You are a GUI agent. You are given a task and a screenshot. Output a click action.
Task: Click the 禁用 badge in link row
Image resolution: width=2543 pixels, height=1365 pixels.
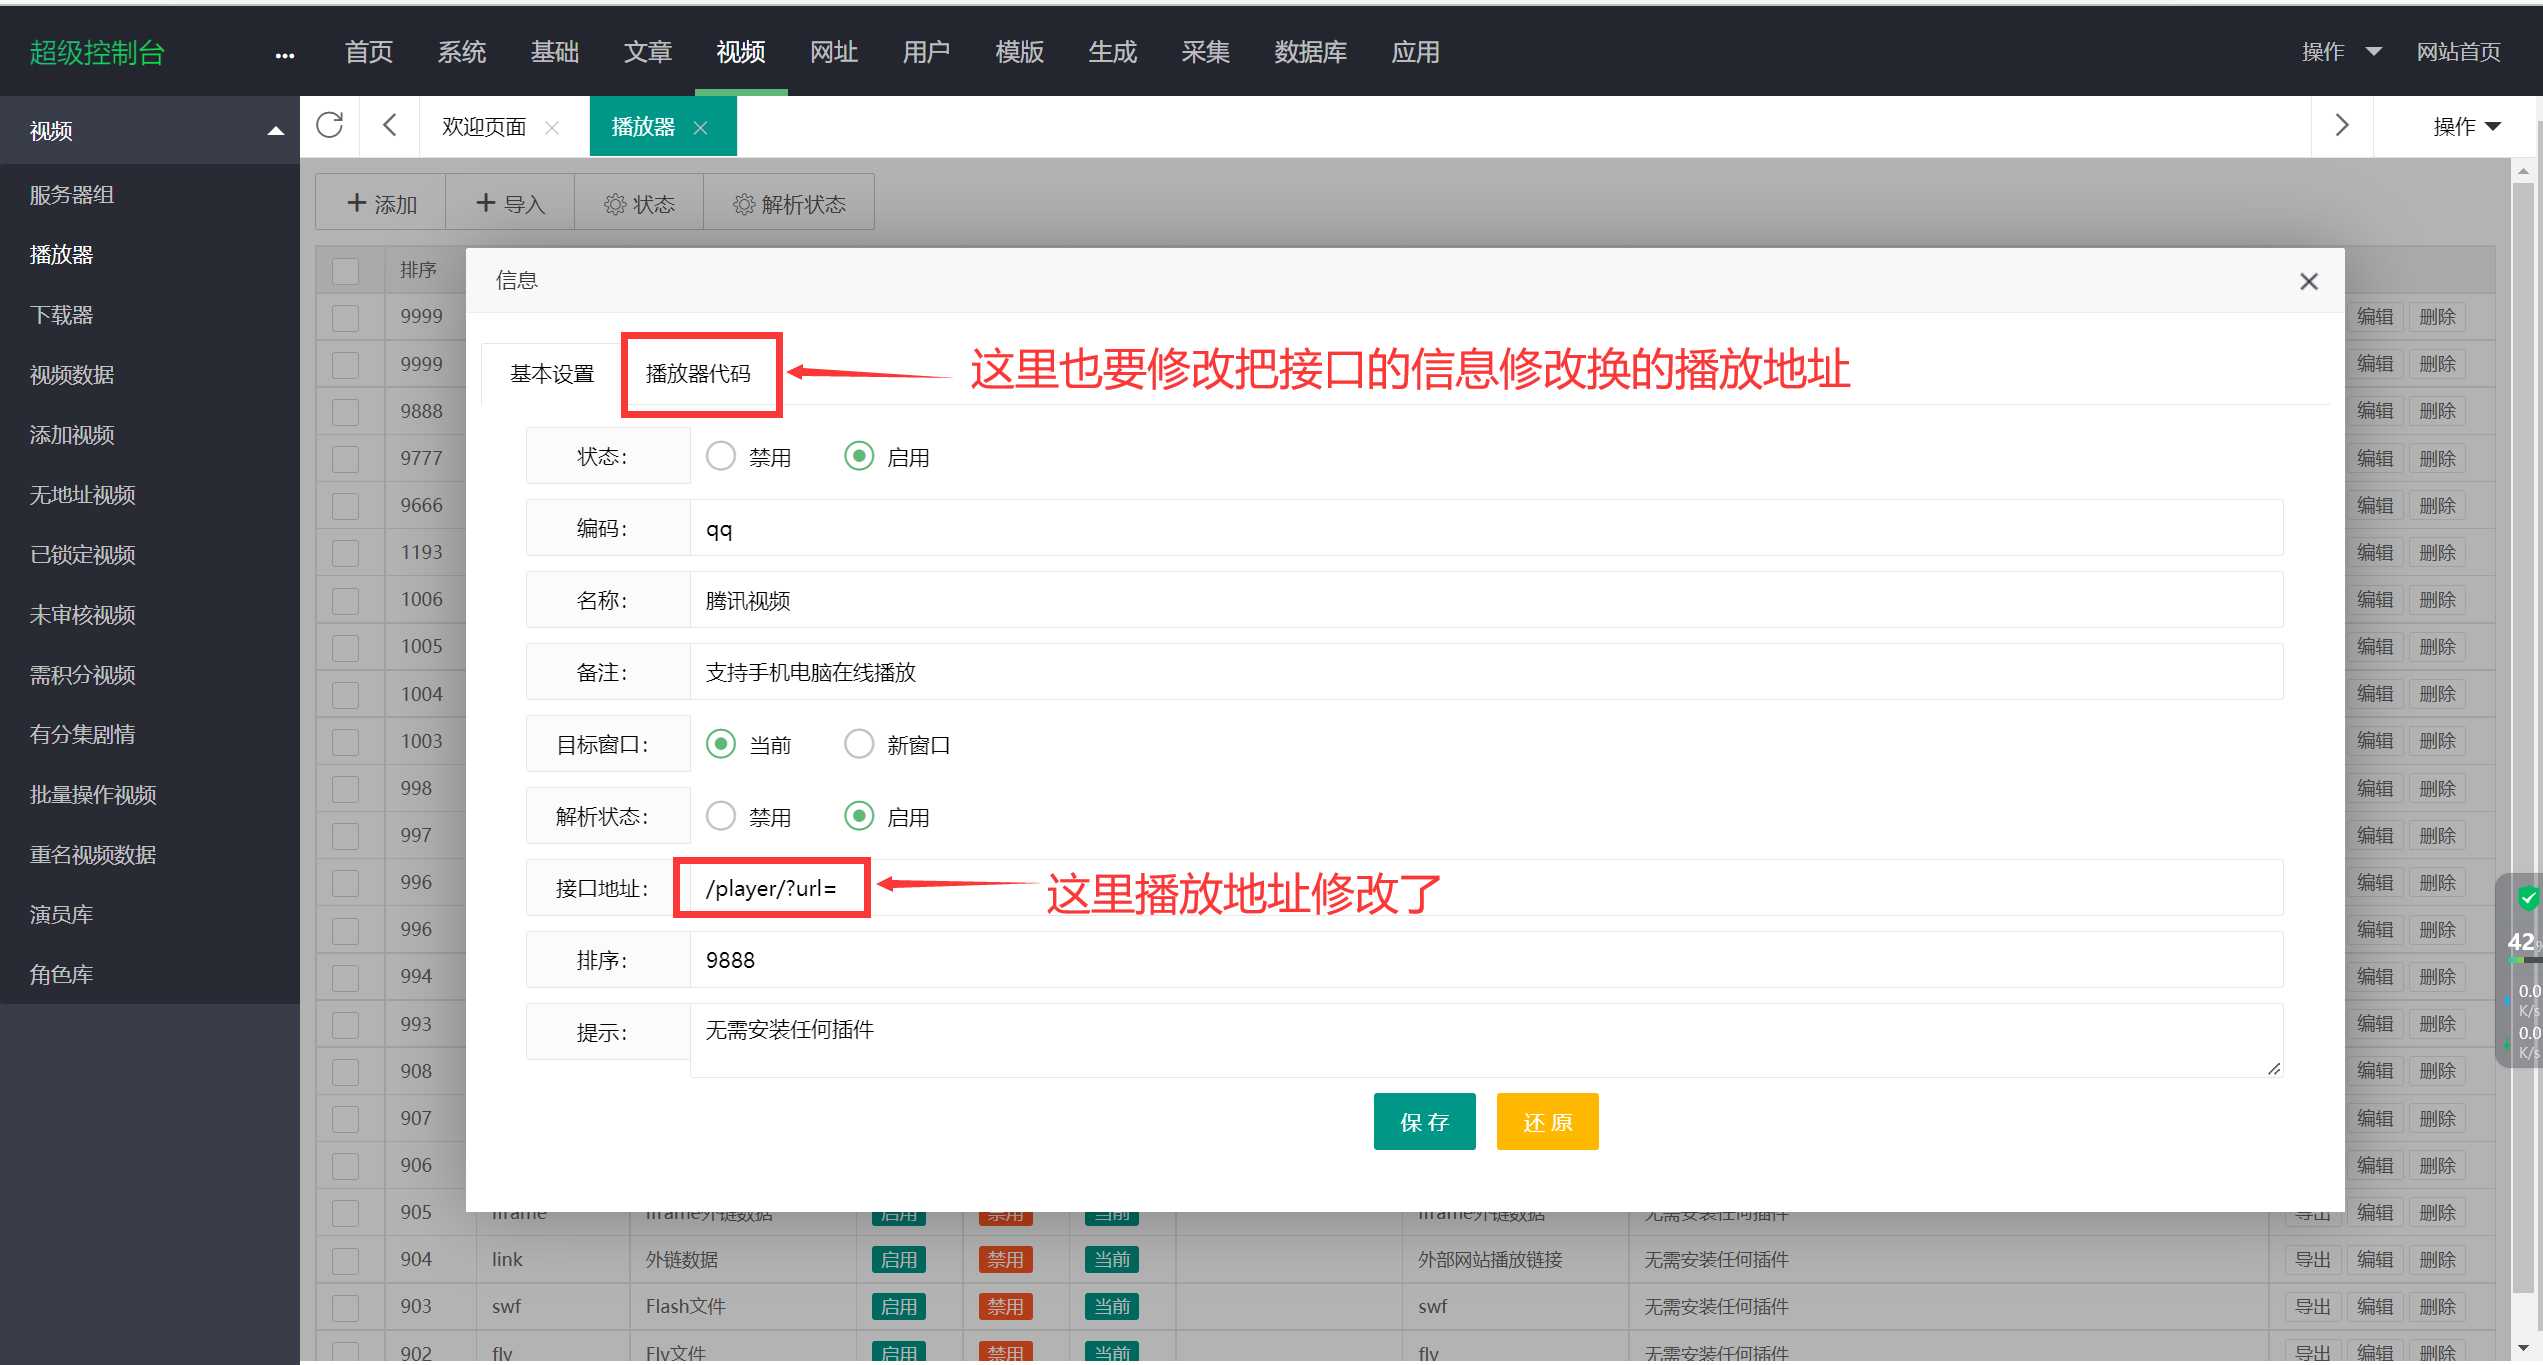point(1005,1259)
